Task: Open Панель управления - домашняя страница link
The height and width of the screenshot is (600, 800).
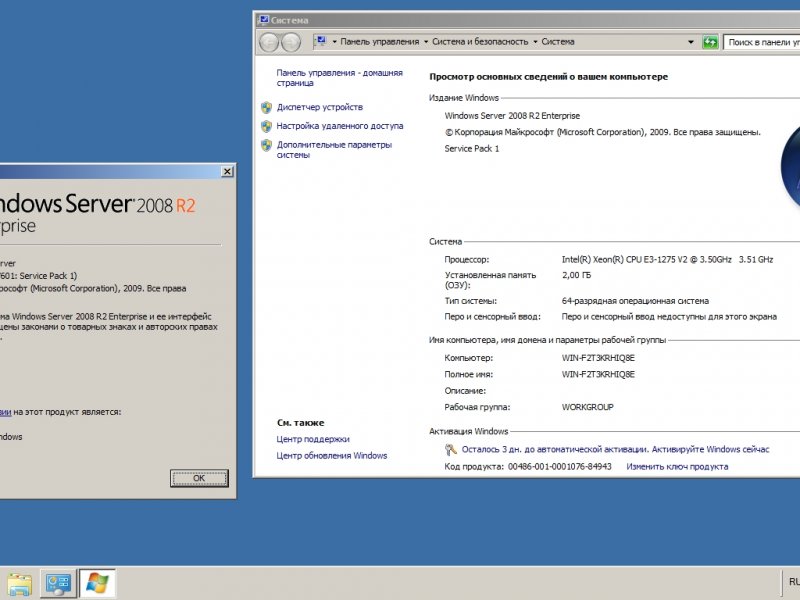Action: (x=339, y=78)
